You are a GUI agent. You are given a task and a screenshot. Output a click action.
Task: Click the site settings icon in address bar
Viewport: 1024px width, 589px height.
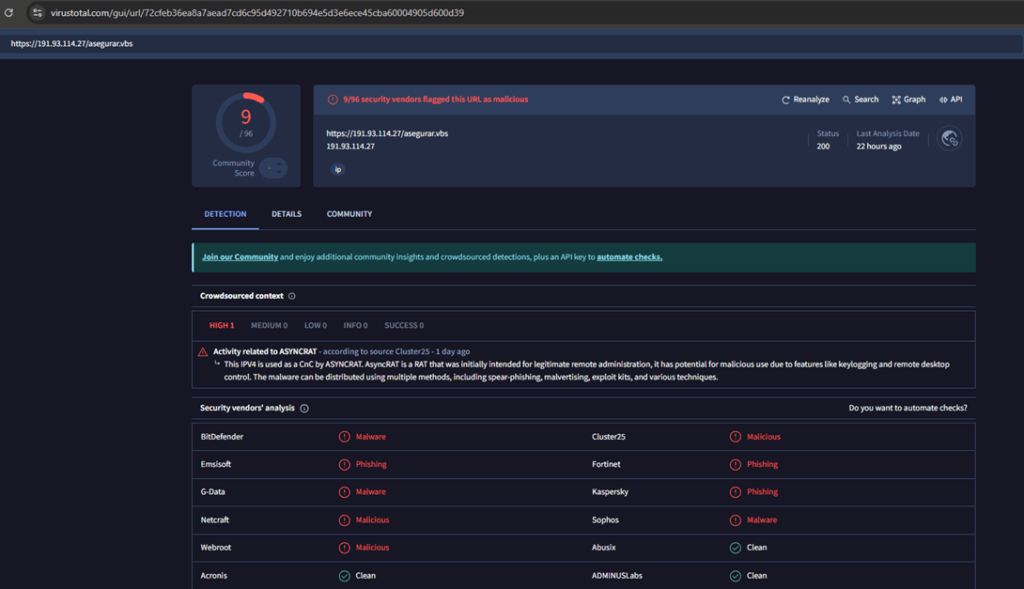37,13
